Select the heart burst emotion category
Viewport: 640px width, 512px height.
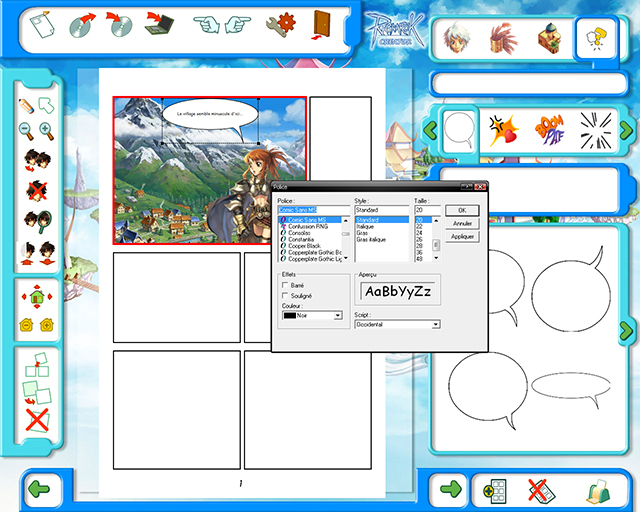click(x=504, y=131)
